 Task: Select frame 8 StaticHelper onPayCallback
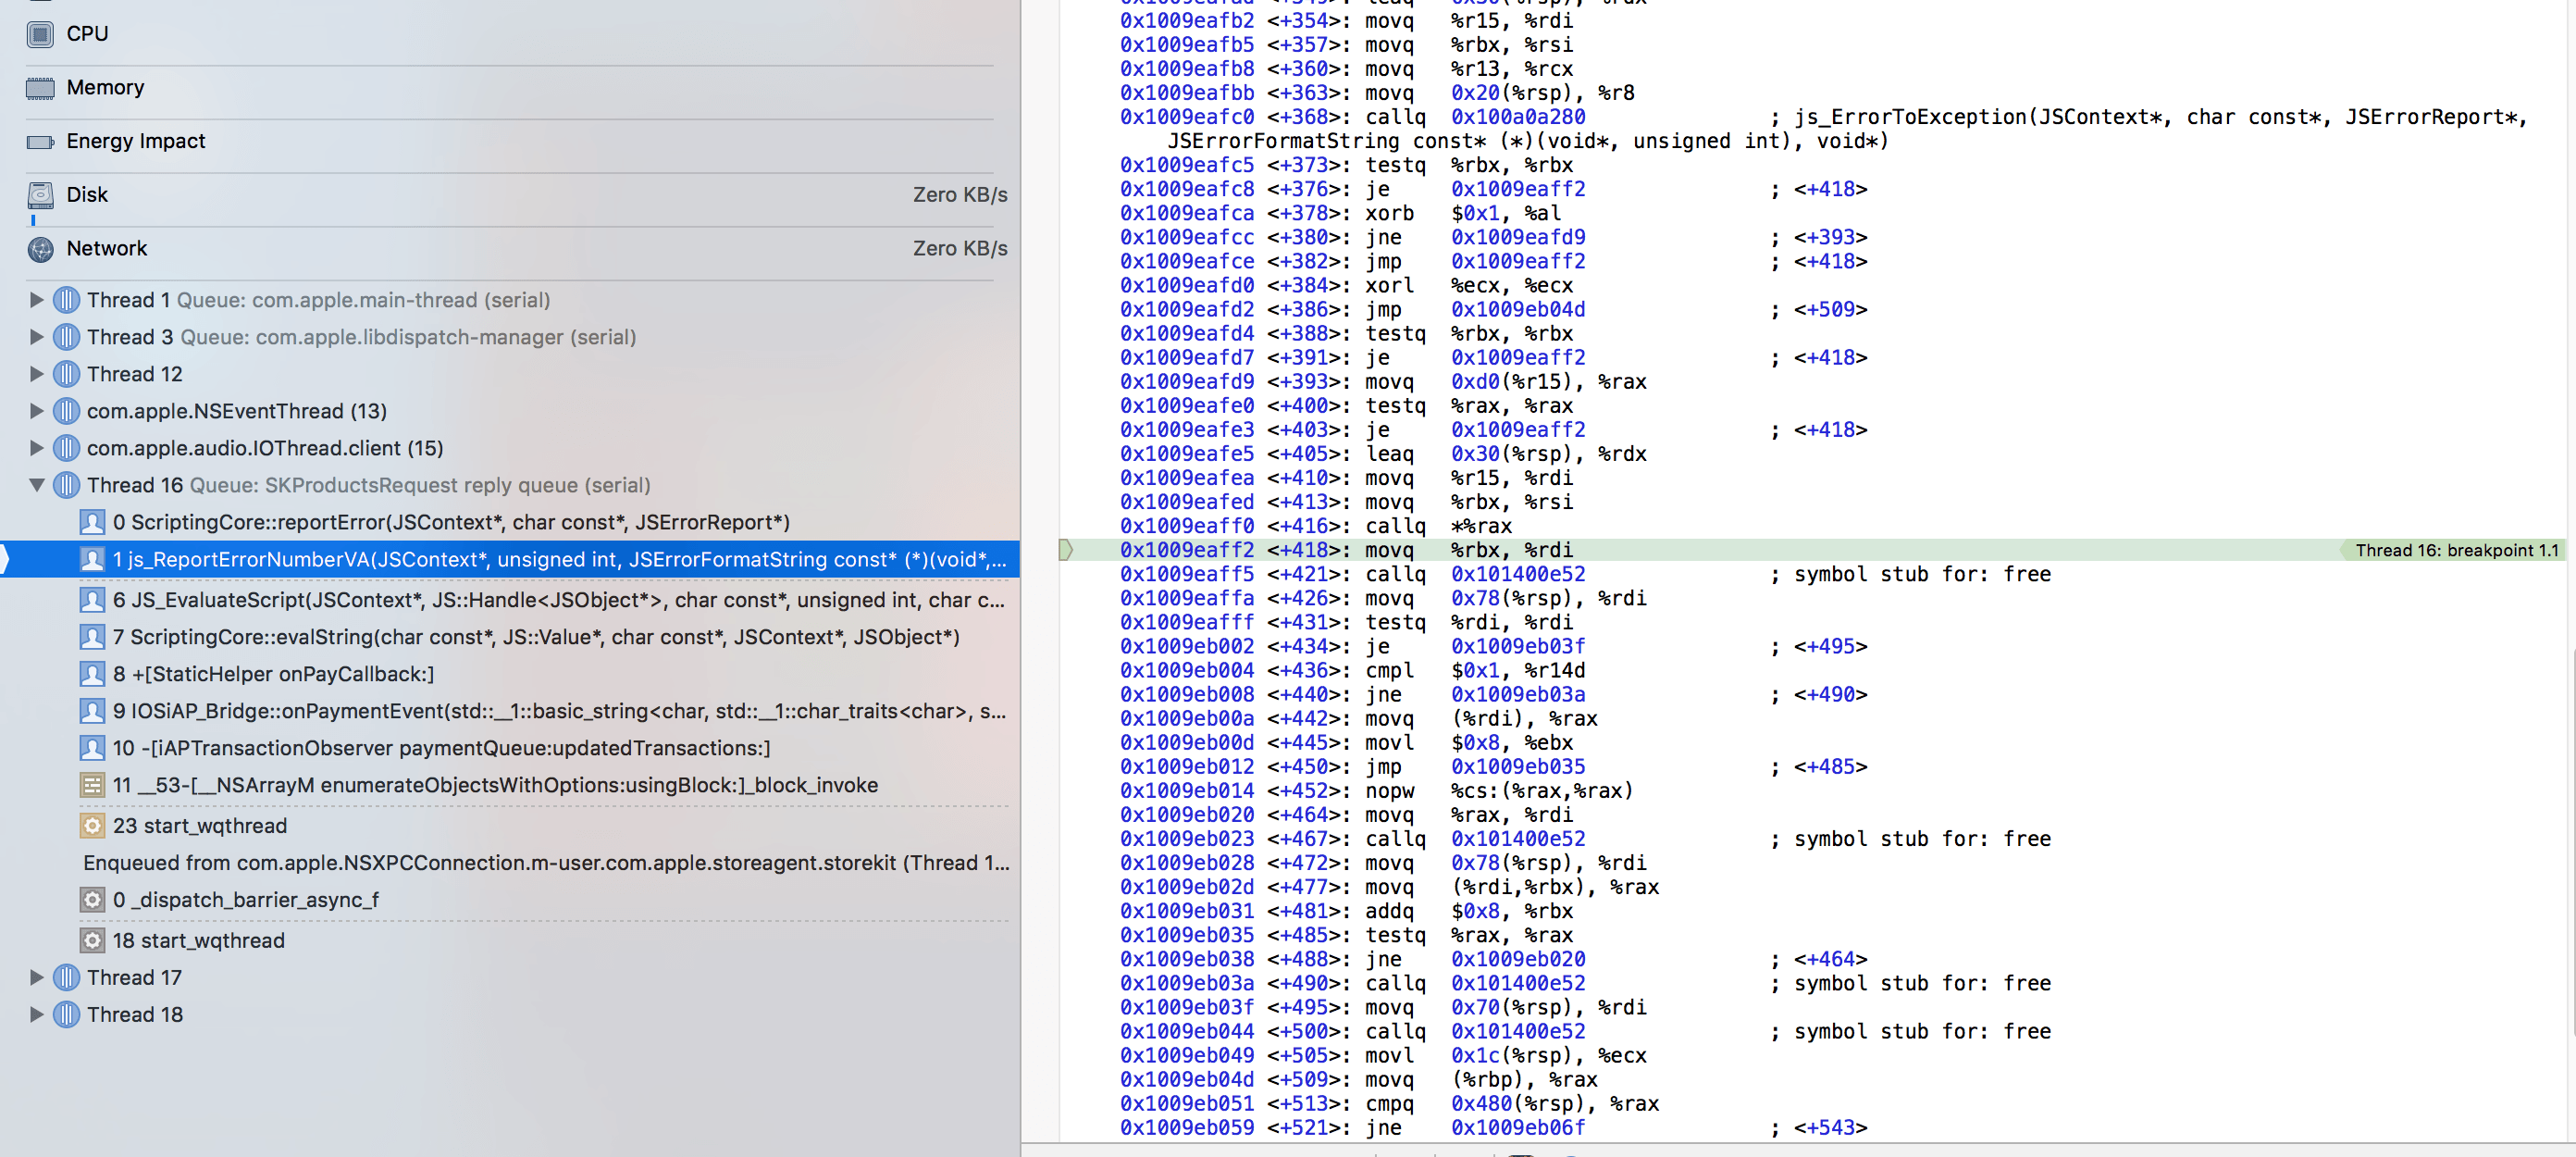tap(273, 674)
